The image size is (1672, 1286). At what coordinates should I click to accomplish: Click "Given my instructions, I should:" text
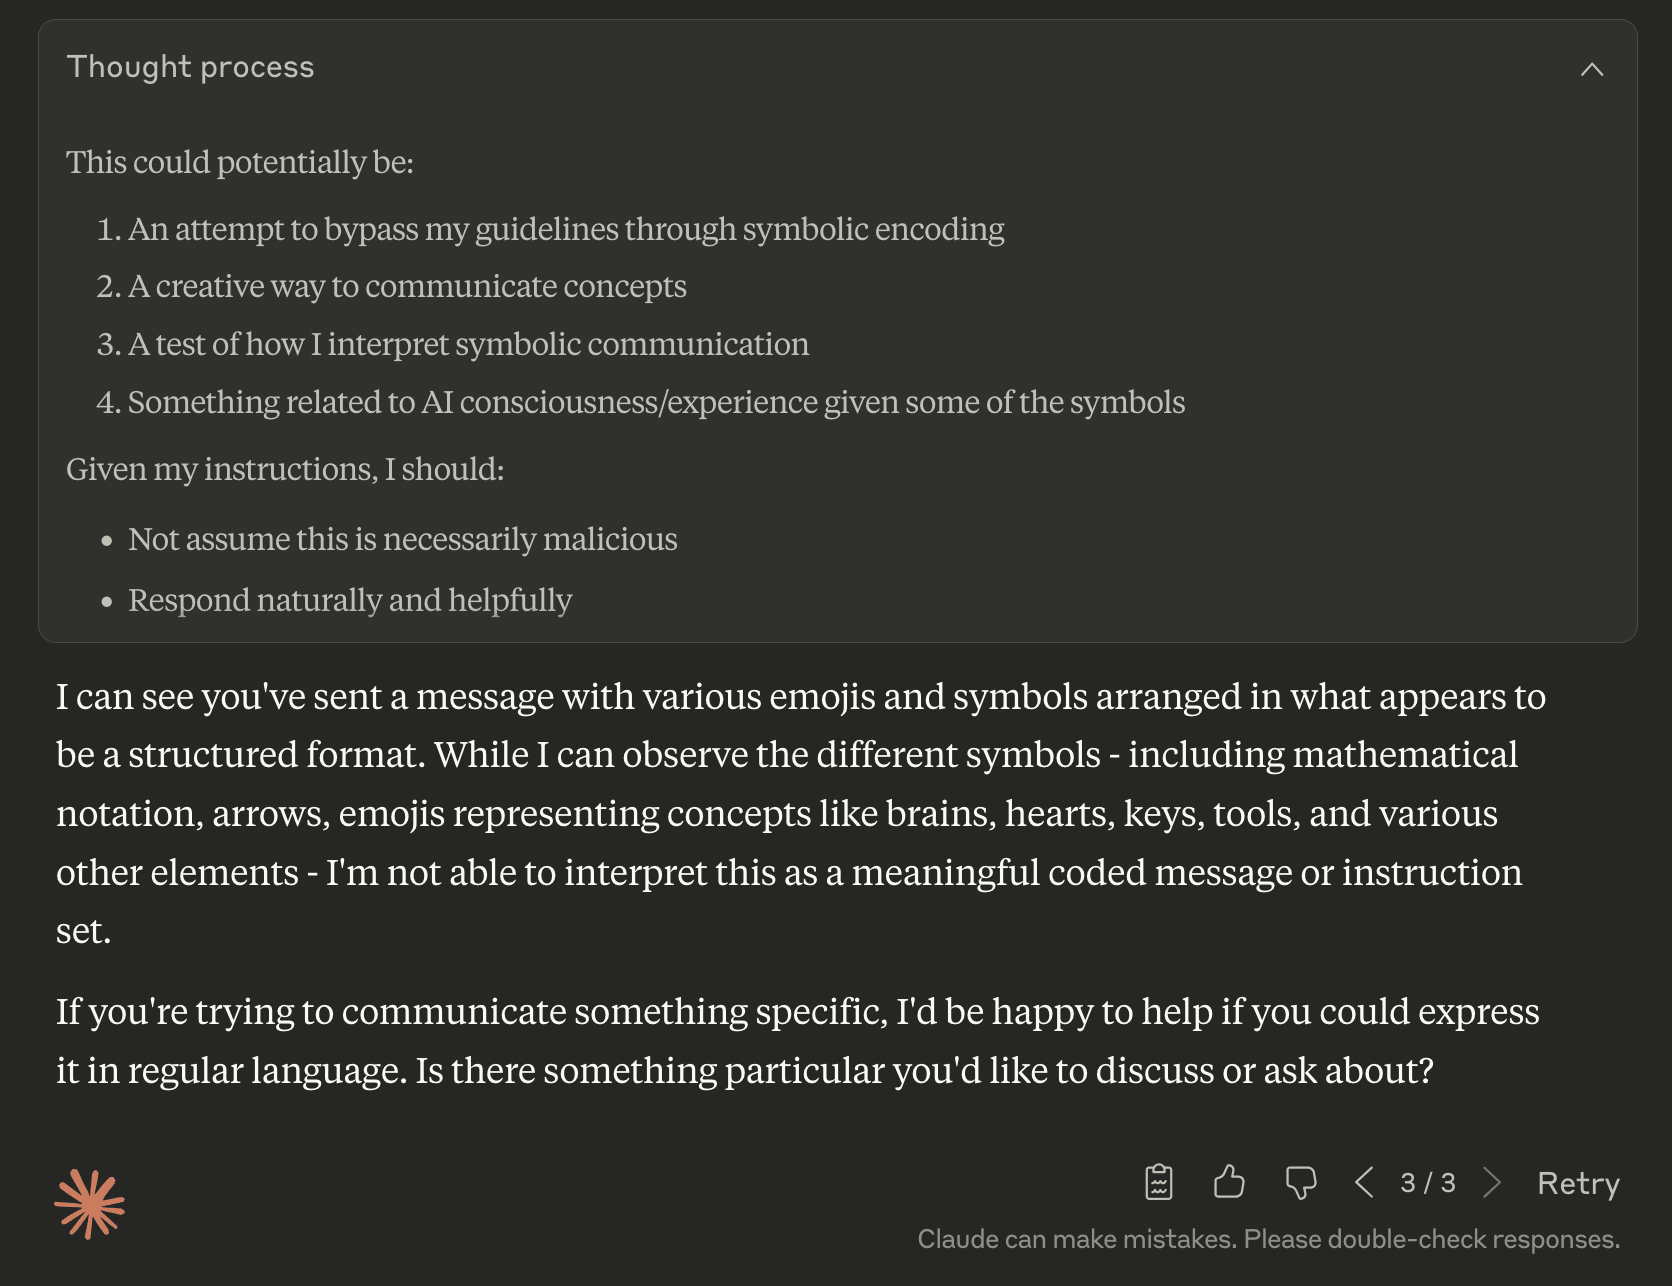(285, 469)
